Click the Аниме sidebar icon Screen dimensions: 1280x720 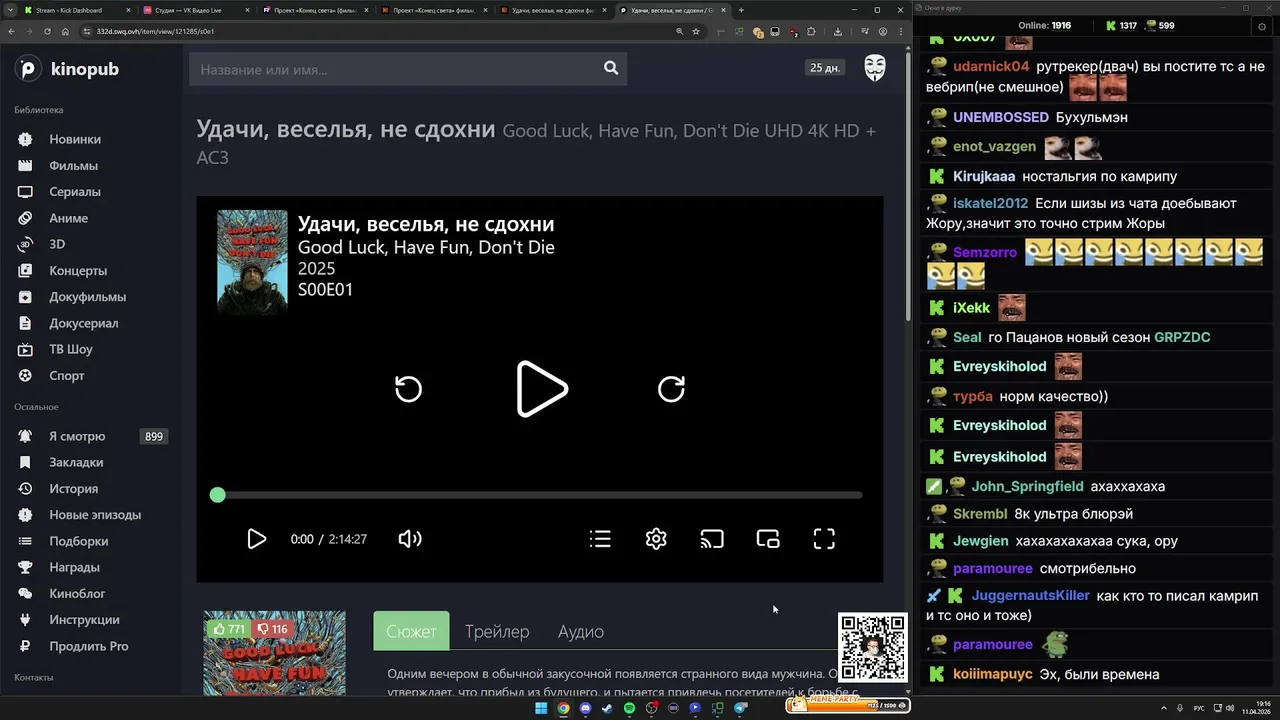click(x=26, y=218)
